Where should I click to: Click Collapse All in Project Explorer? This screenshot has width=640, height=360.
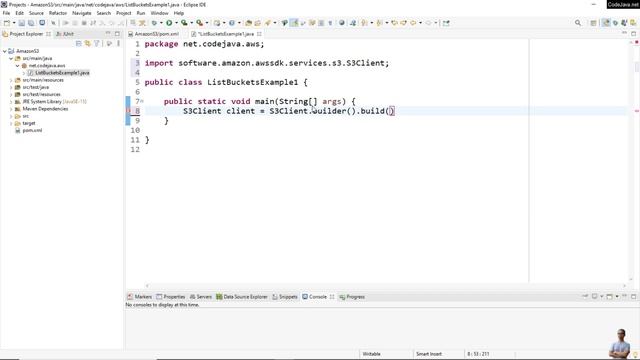78,43
